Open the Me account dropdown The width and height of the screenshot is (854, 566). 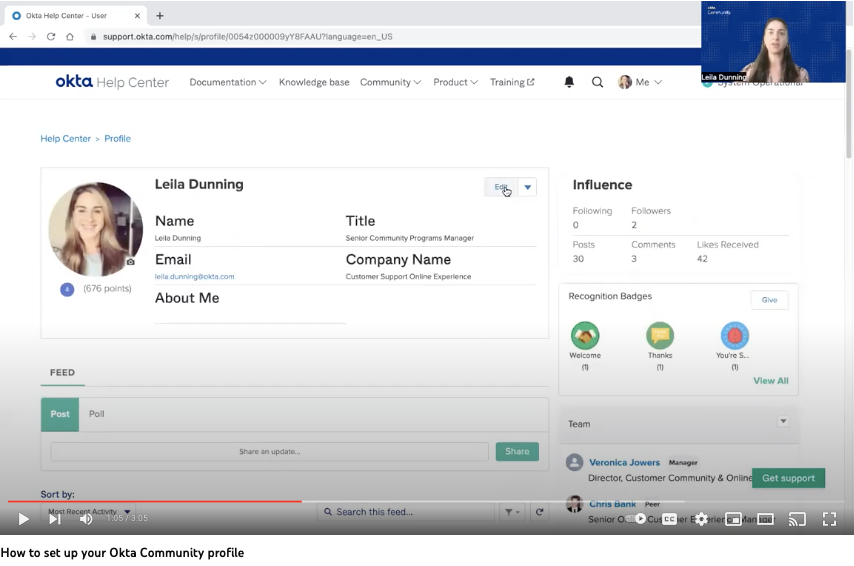[640, 82]
